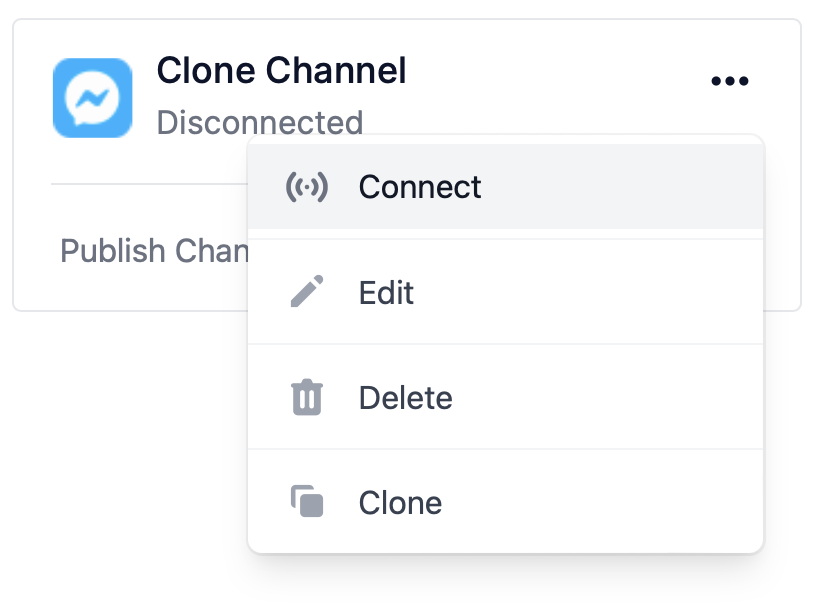The image size is (830, 610).
Task: Click the Clone Channel title
Action: [x=282, y=70]
